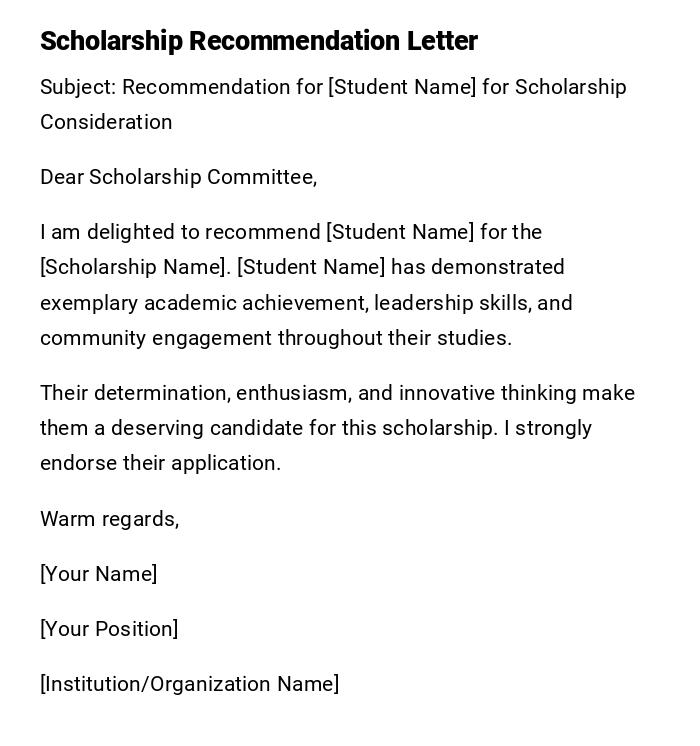The image size is (700, 746).
Task: Select the Your Position placeholder
Action: pos(109,629)
